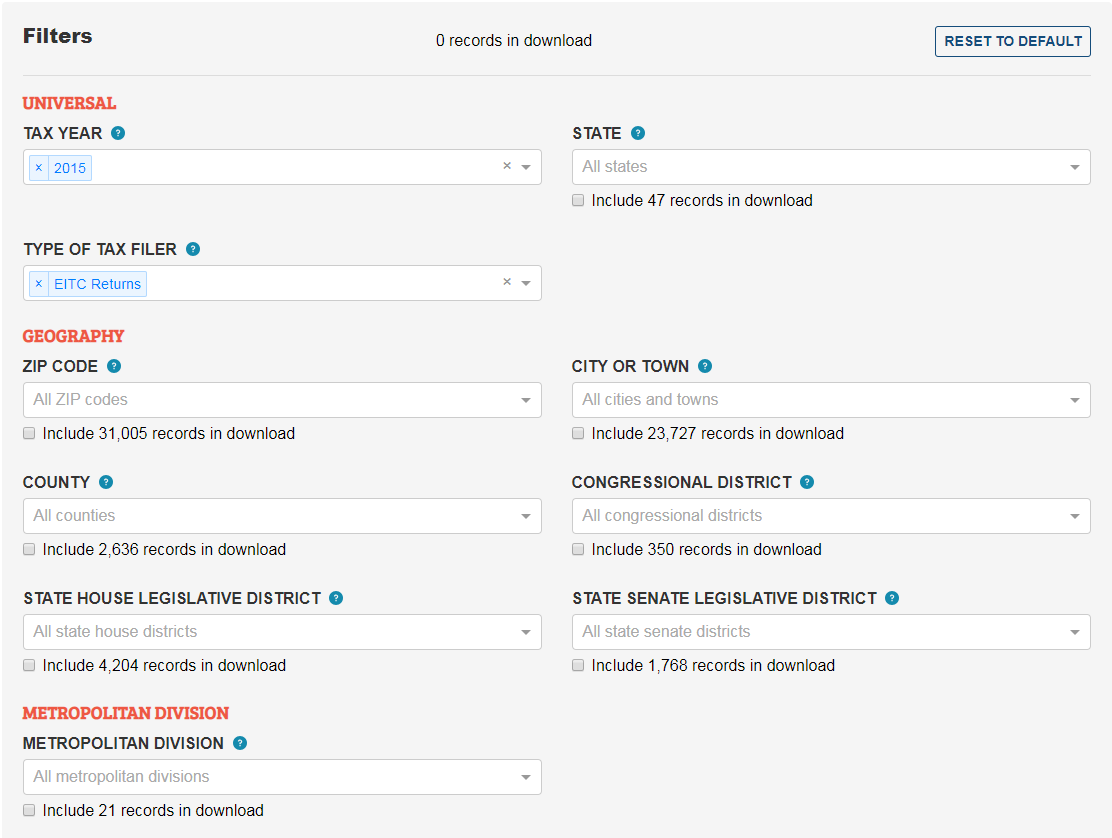Check Include 31,005 records in download

tap(29, 433)
